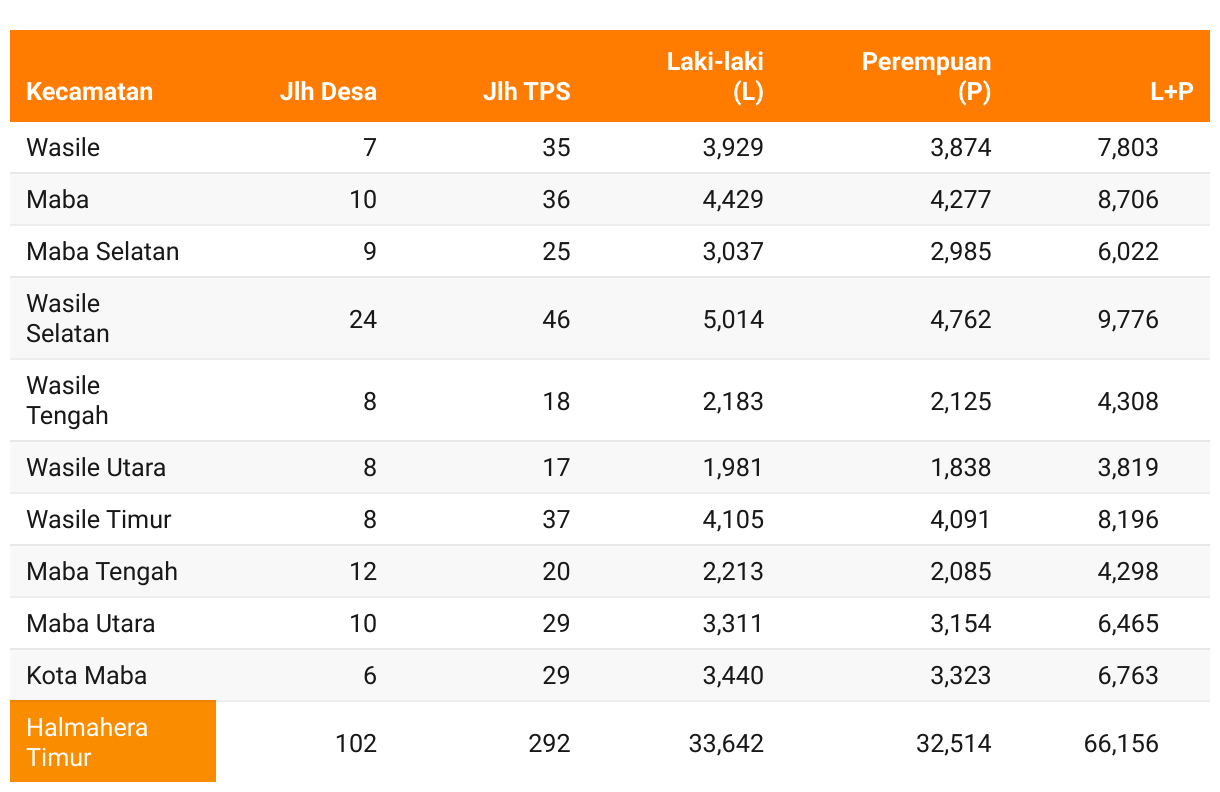Click the orange Halmahera Timur total cell
Screen dimensions: 1220x792
112,742
